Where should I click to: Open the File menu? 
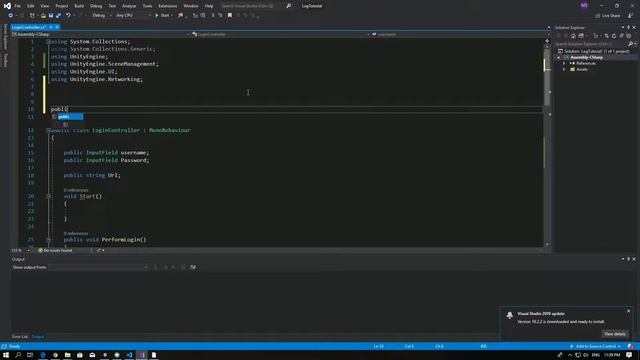tap(18, 6)
